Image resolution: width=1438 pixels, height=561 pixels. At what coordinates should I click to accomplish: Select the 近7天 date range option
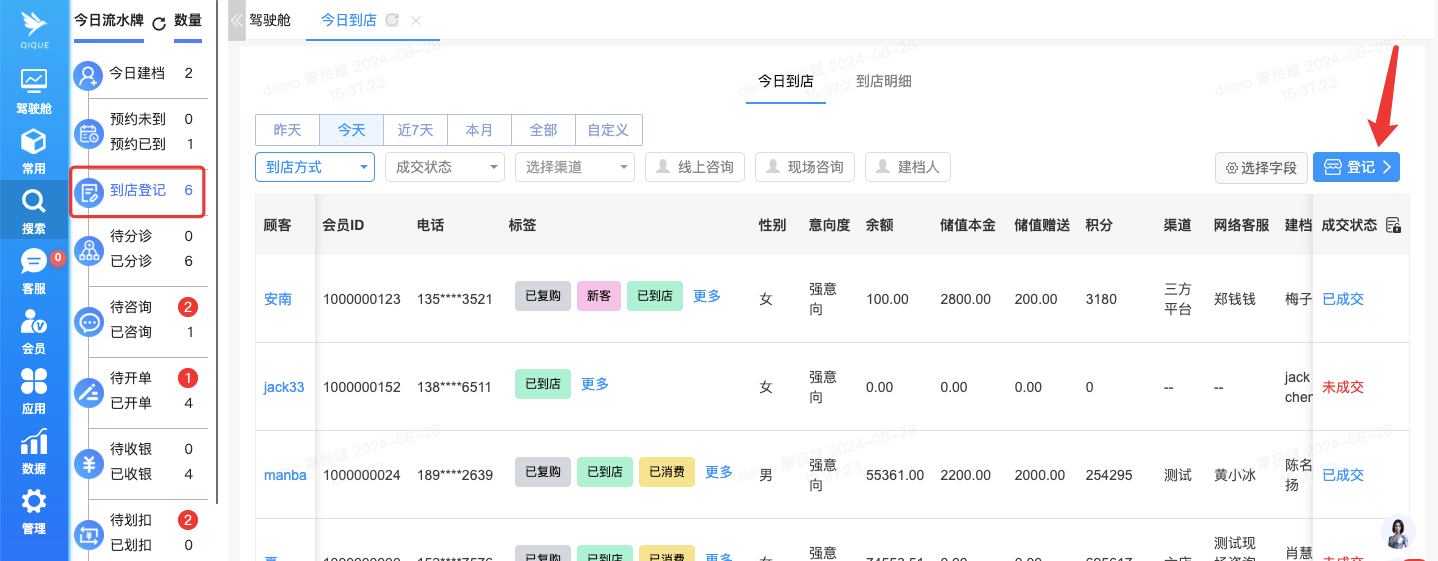click(415, 130)
